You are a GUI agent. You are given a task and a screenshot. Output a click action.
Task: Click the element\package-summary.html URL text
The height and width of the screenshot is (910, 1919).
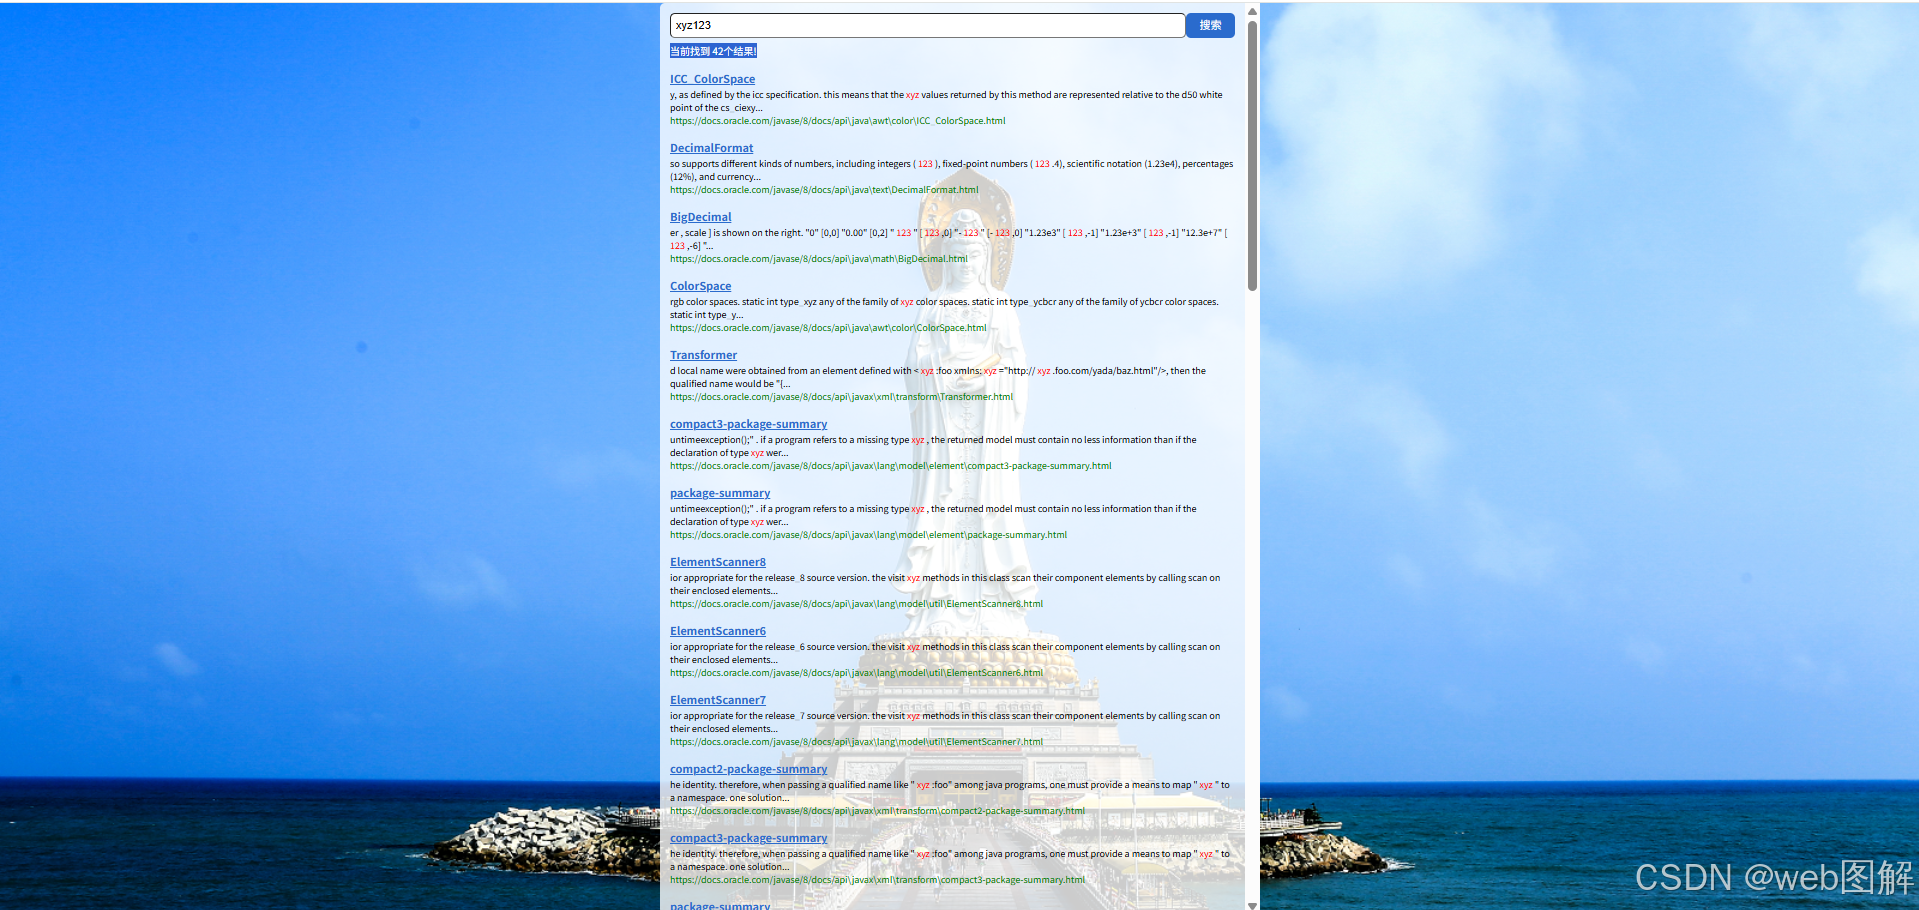click(868, 535)
